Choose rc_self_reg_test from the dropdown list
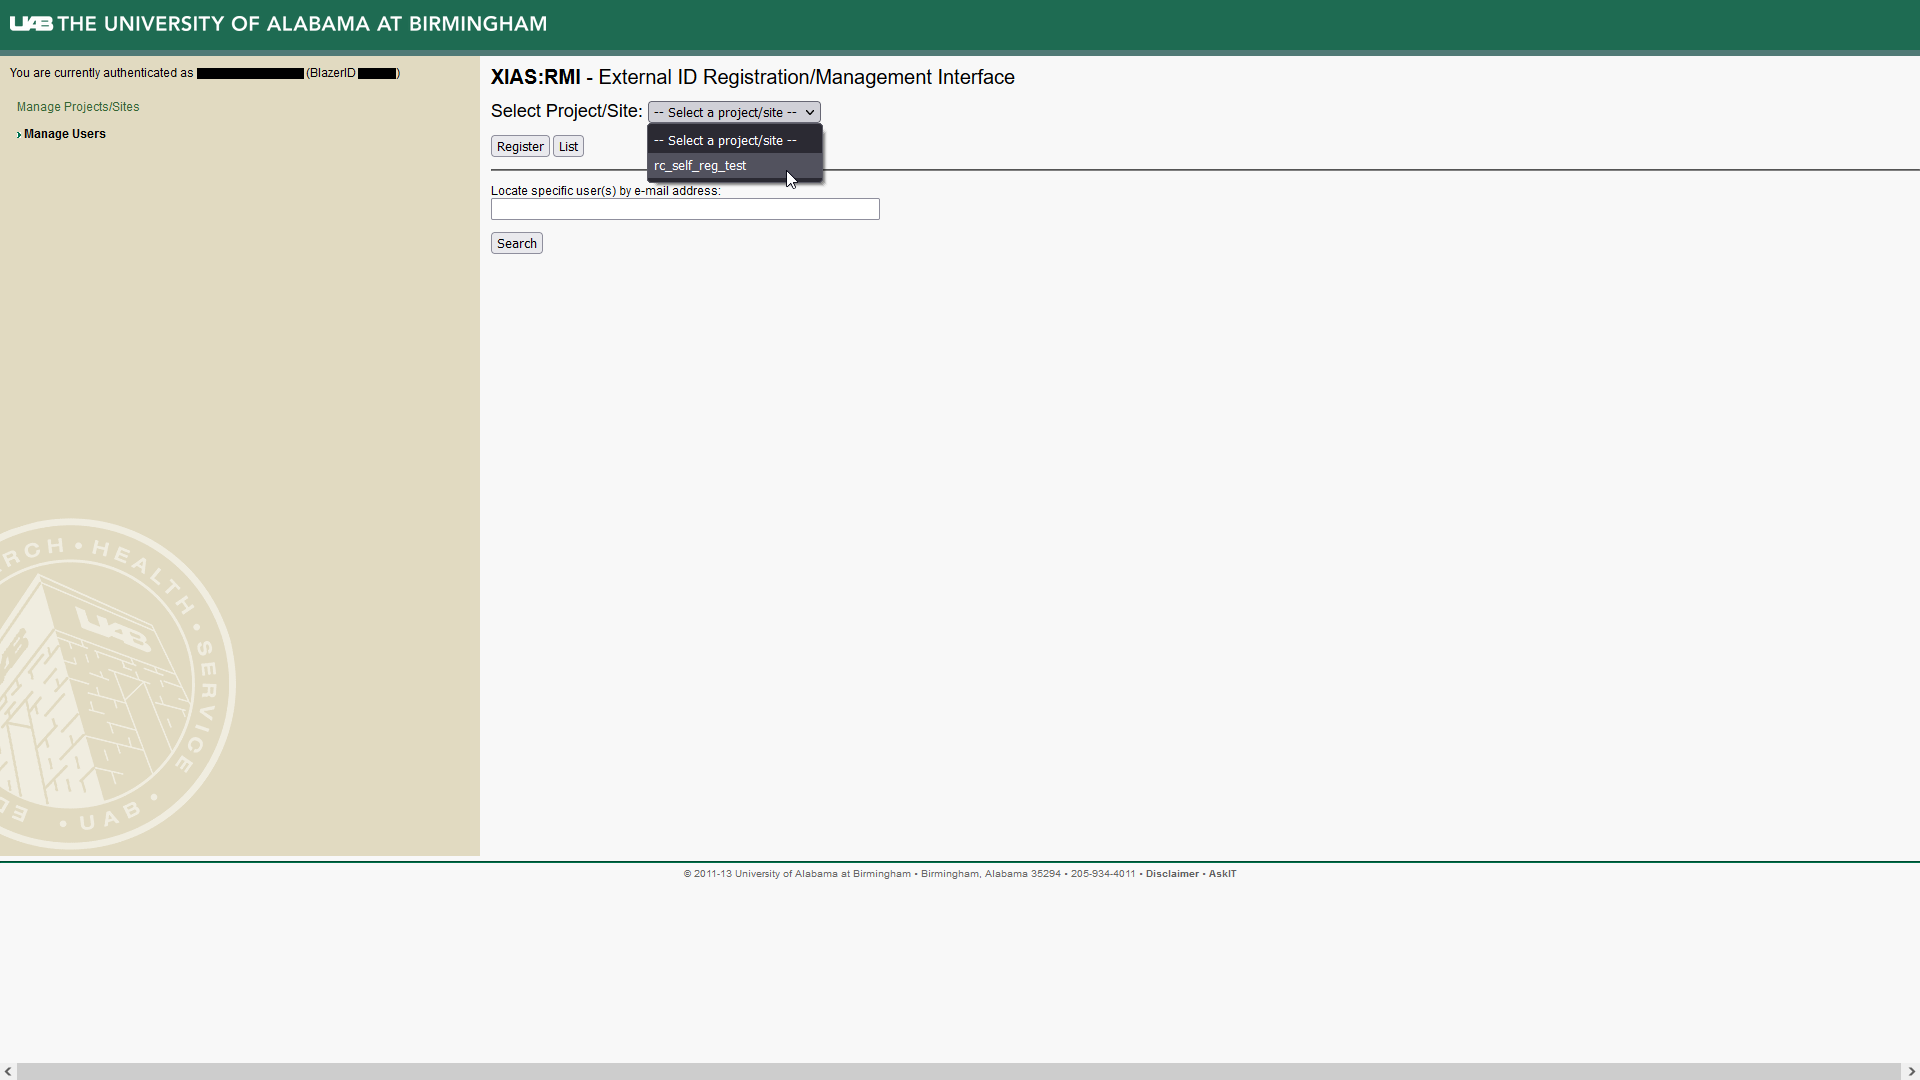This screenshot has height=1080, width=1920. pyautogui.click(x=735, y=166)
